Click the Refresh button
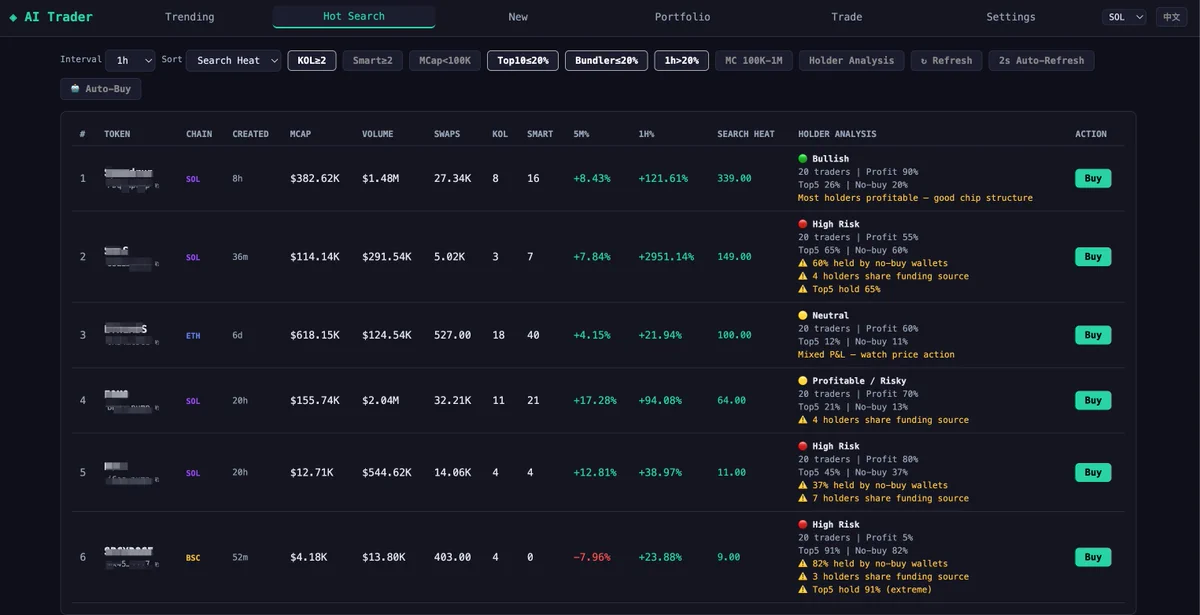Image resolution: width=1200 pixels, height=615 pixels. [x=947, y=60]
